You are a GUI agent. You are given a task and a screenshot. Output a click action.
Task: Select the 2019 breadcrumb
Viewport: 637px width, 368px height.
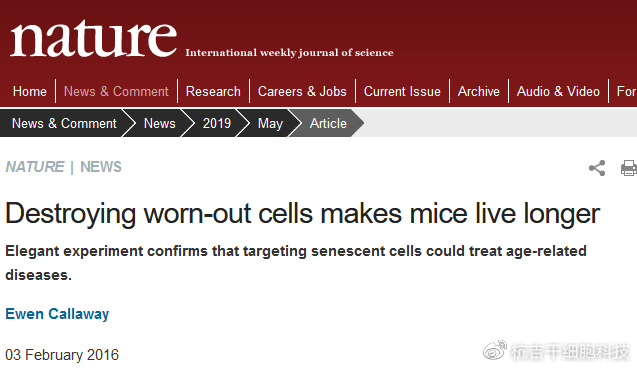[x=217, y=123]
